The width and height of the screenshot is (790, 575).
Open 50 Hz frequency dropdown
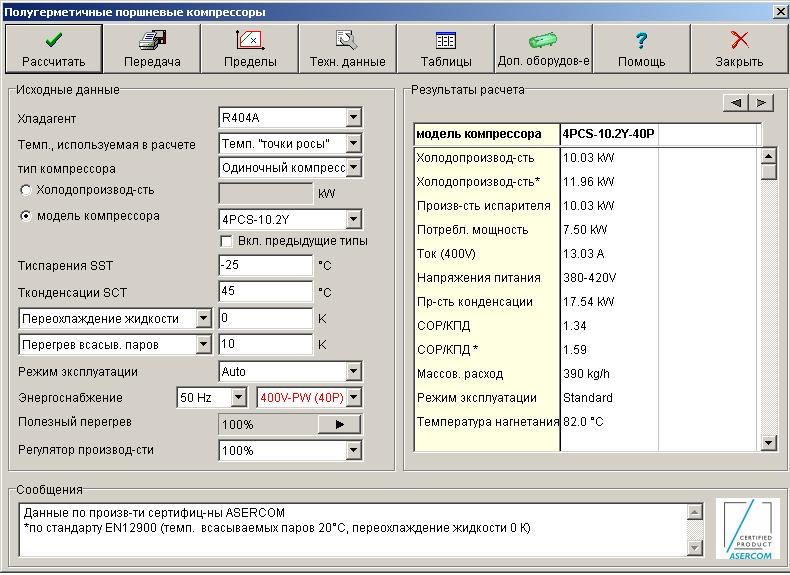pos(238,397)
